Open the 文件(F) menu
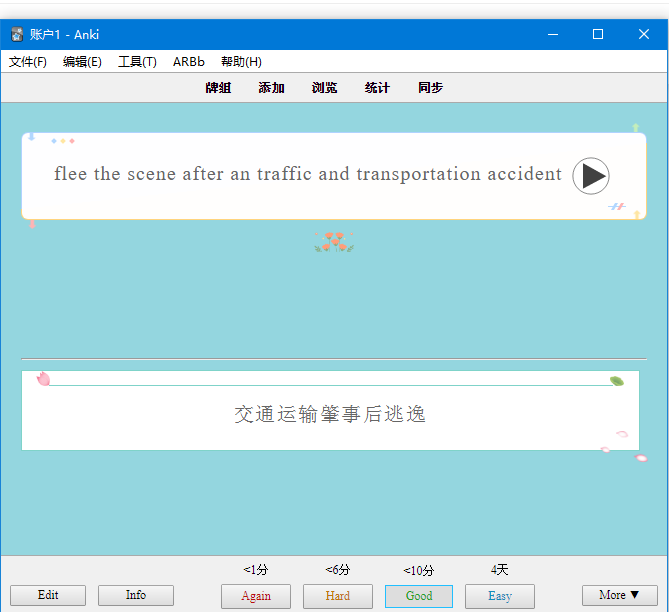 pos(28,62)
